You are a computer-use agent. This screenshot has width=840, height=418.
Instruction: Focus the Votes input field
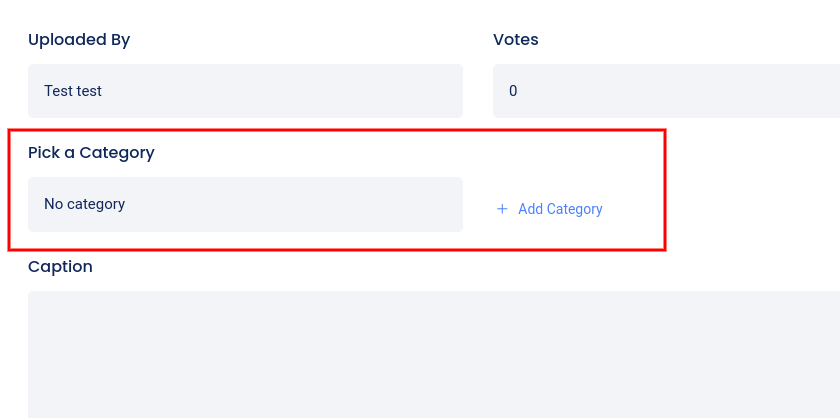click(666, 91)
